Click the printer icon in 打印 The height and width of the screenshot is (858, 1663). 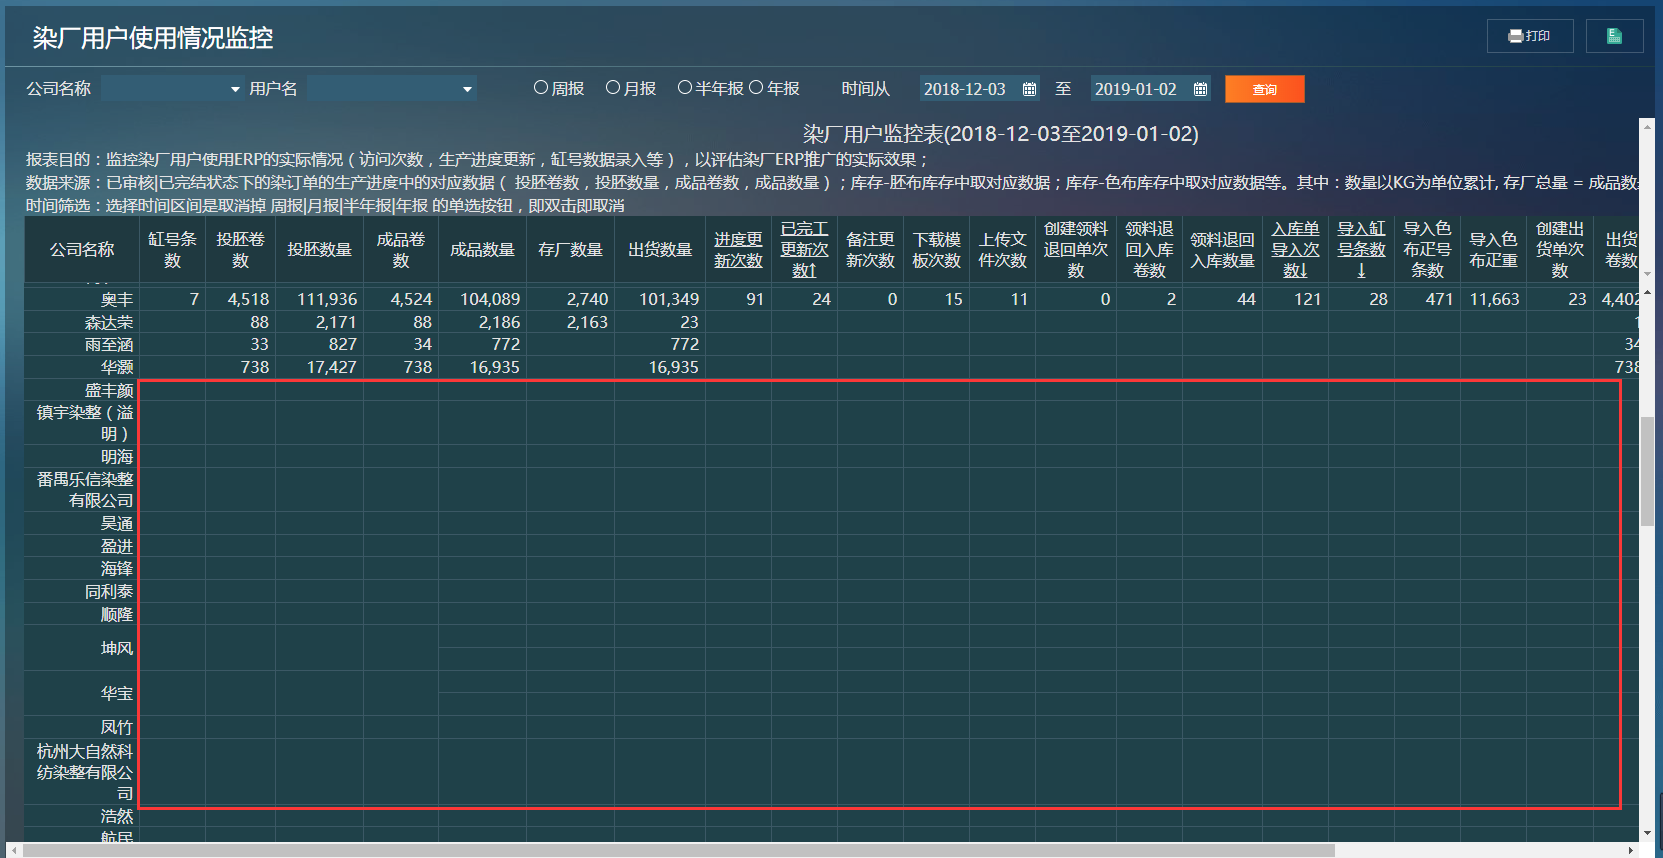(x=1515, y=36)
